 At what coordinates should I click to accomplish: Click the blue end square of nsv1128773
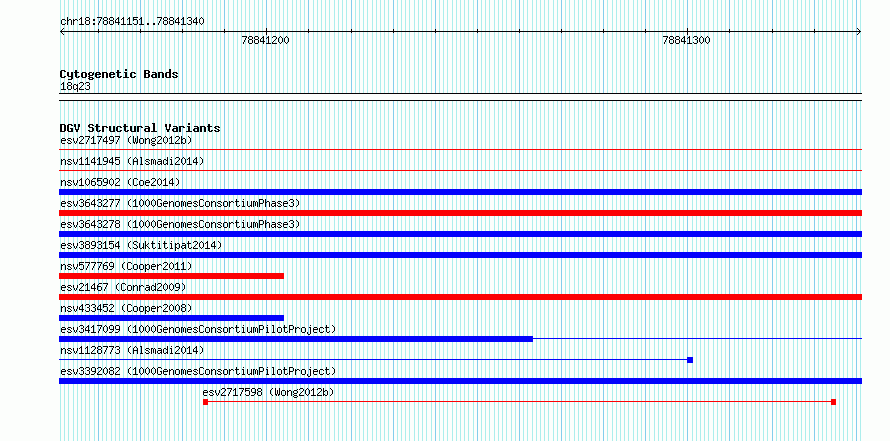(x=690, y=360)
